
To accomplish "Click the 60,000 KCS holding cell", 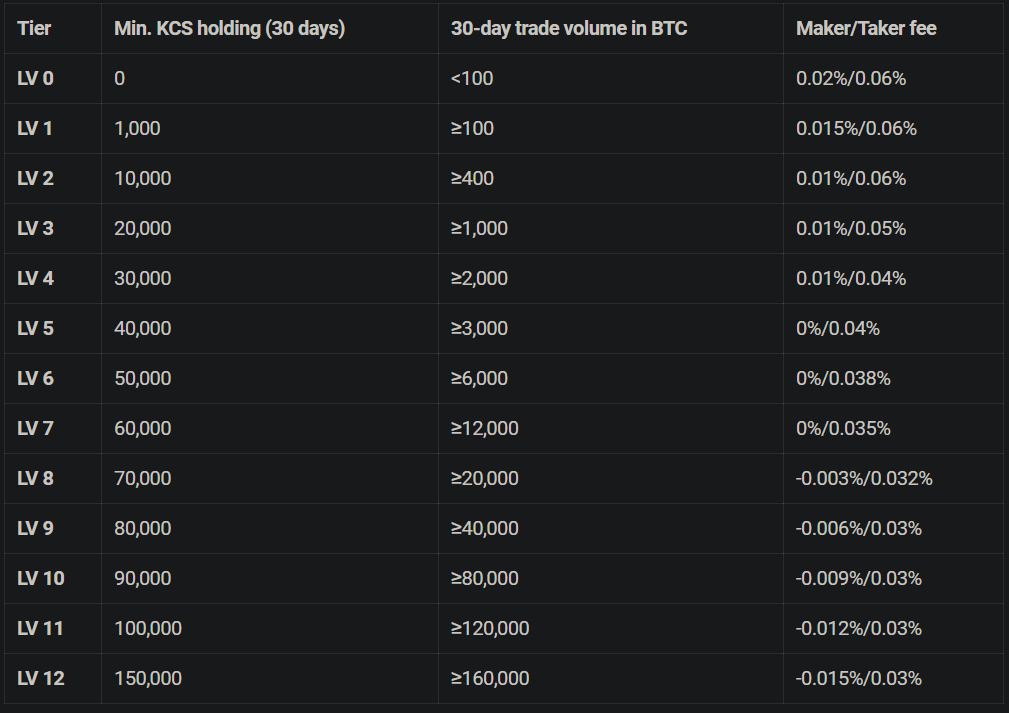I will tap(143, 429).
